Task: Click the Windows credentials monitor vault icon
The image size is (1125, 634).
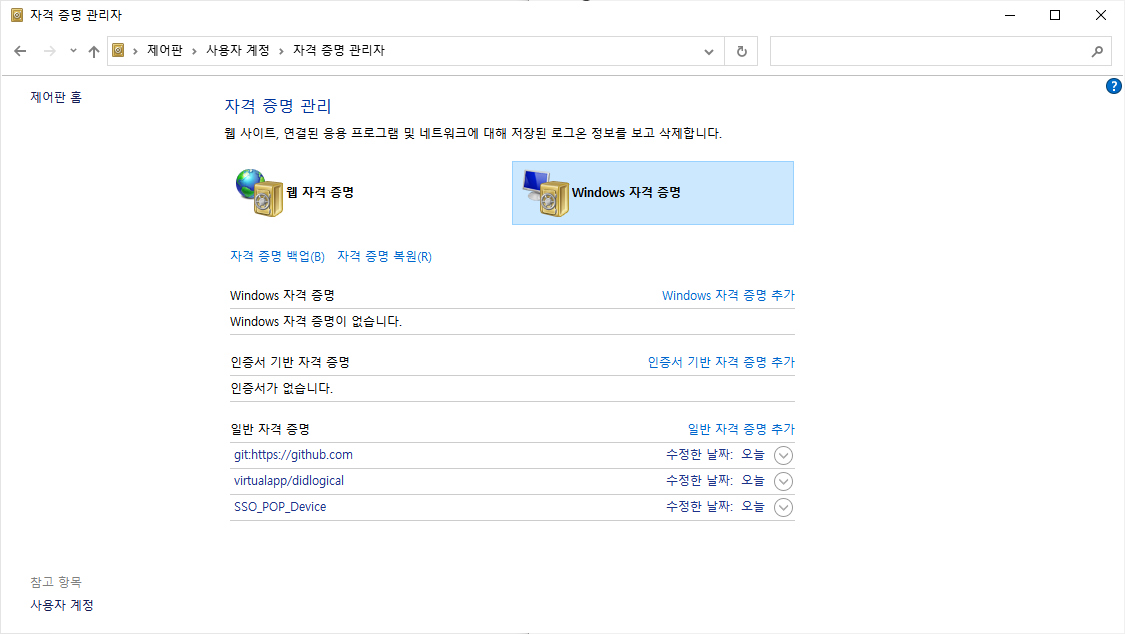Action: click(546, 193)
